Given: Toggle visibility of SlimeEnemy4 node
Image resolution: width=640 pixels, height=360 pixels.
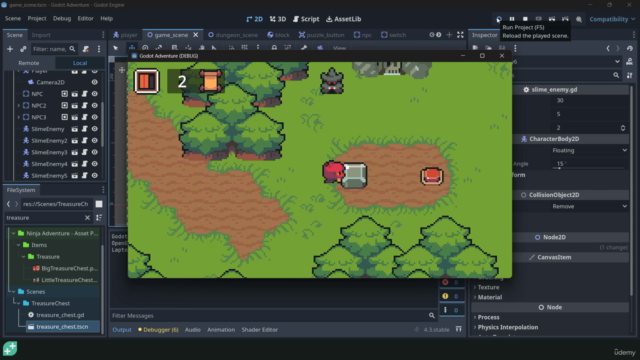Looking at the screenshot, I should [95, 164].
